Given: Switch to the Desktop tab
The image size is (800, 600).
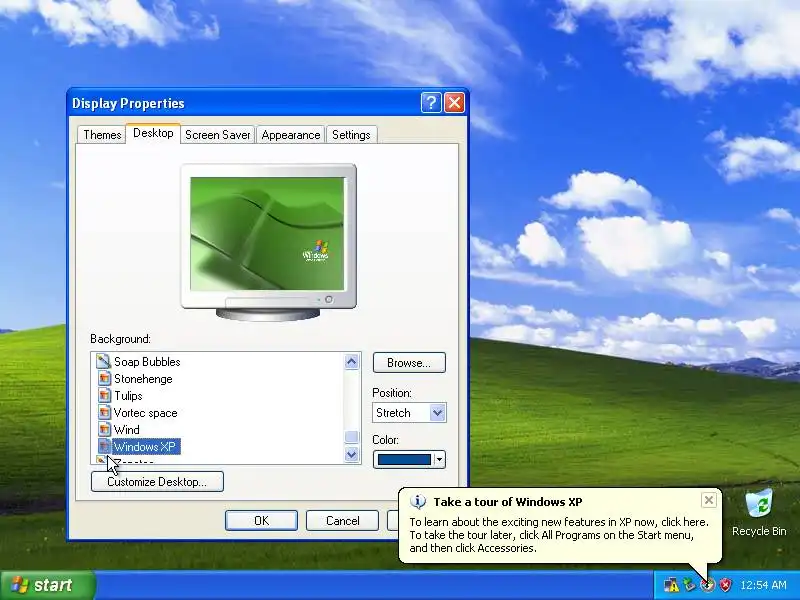Looking at the screenshot, I should (x=153, y=133).
